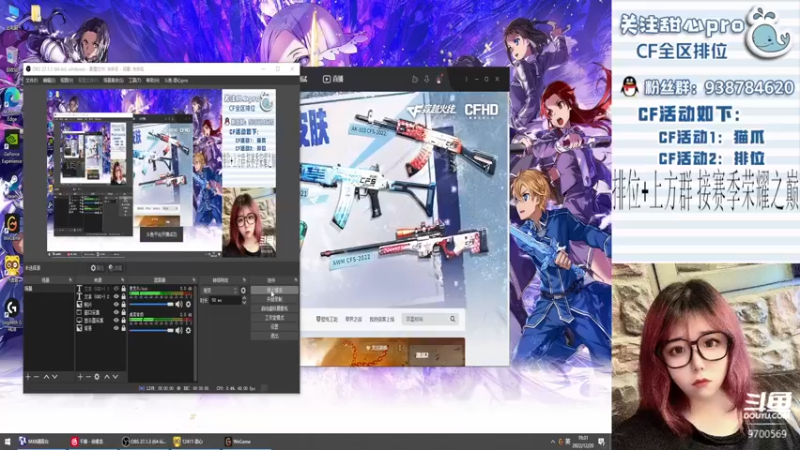Toggle the lock on the window capture source
The width and height of the screenshot is (800, 450).
(123, 312)
